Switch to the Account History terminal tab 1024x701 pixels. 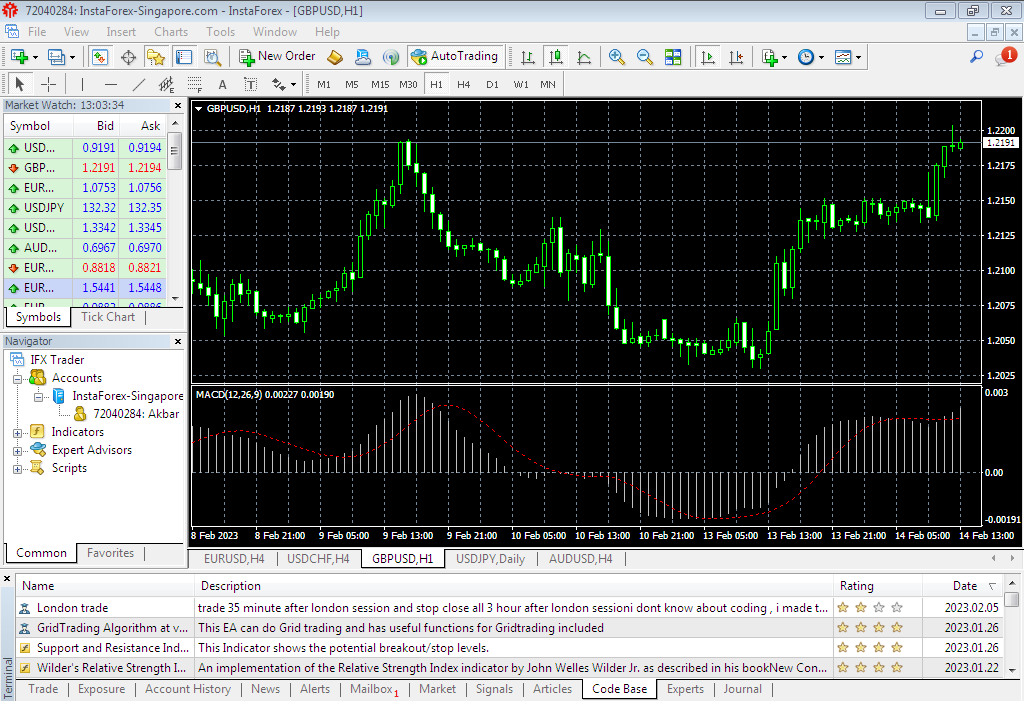[188, 689]
